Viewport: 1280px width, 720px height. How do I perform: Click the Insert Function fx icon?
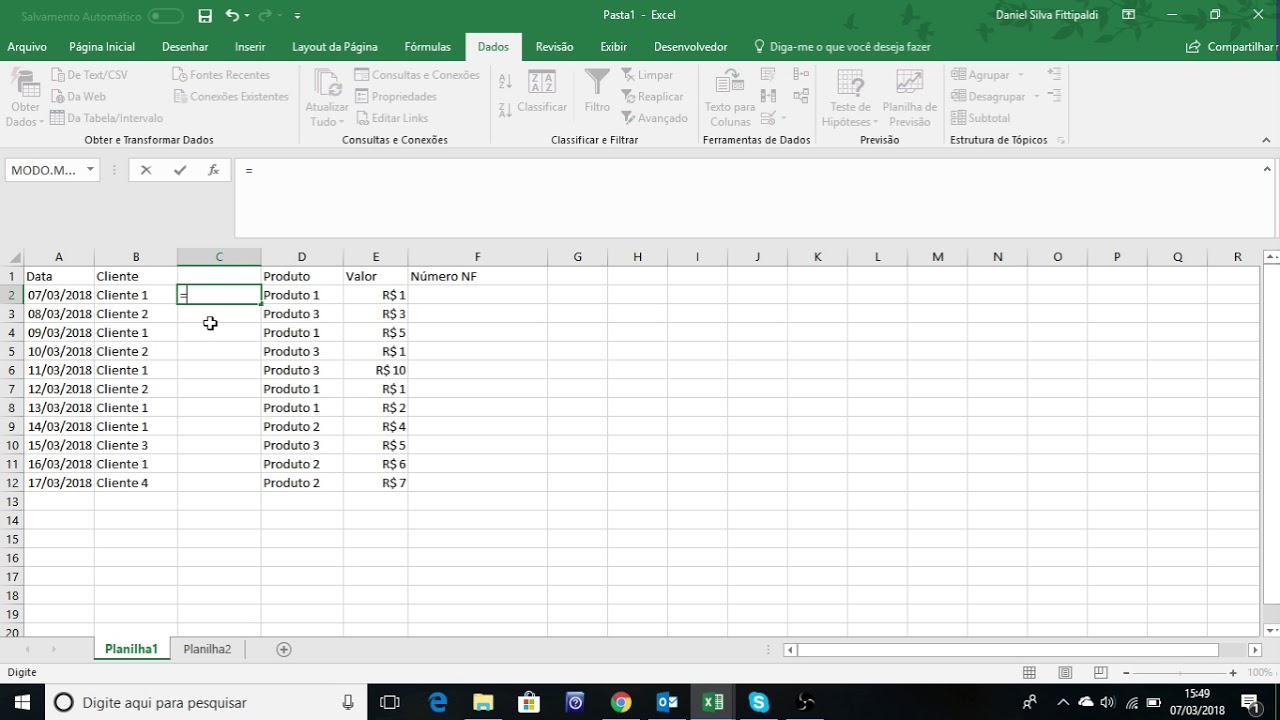(213, 170)
